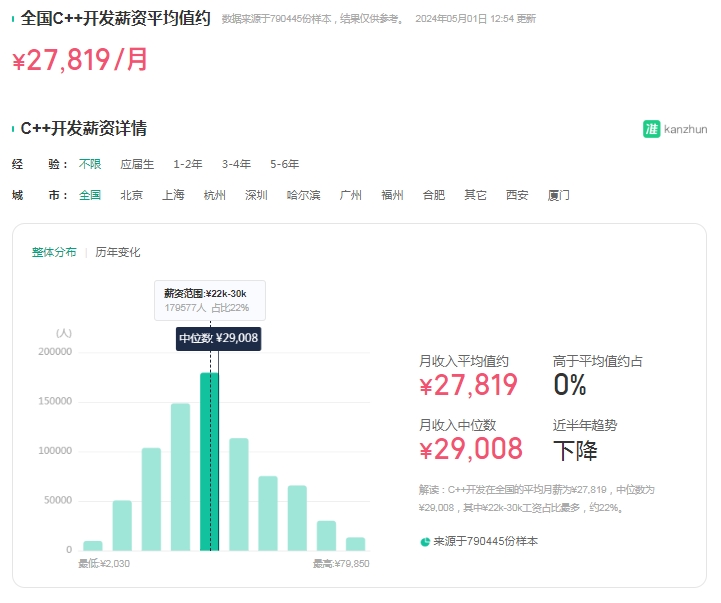Select 厦门 from the city filter
This screenshot has width=721, height=603.
pyautogui.click(x=558, y=195)
